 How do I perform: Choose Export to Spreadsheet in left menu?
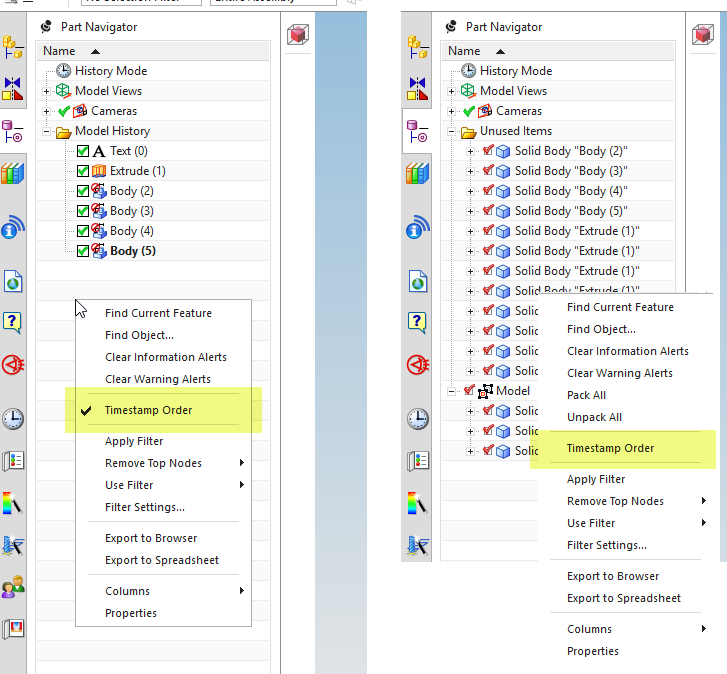click(x=164, y=560)
